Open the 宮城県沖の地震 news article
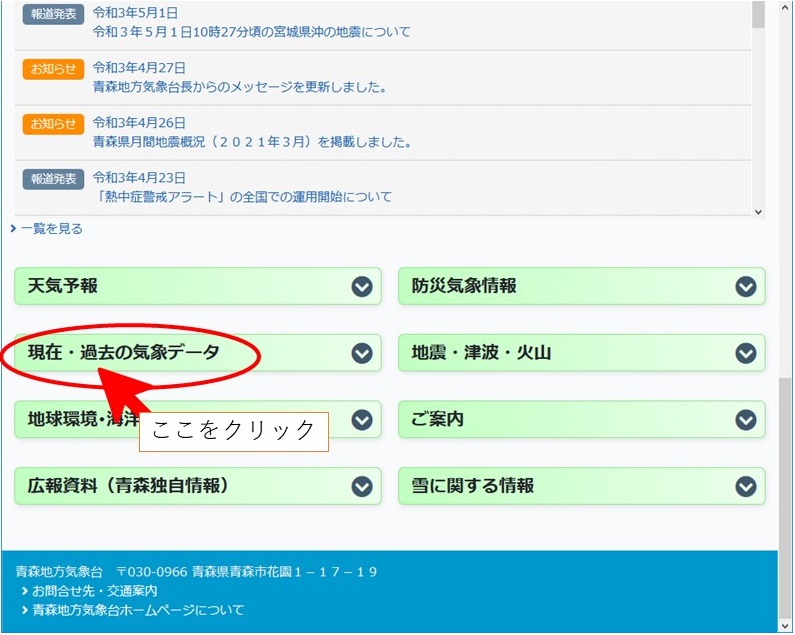 point(251,32)
